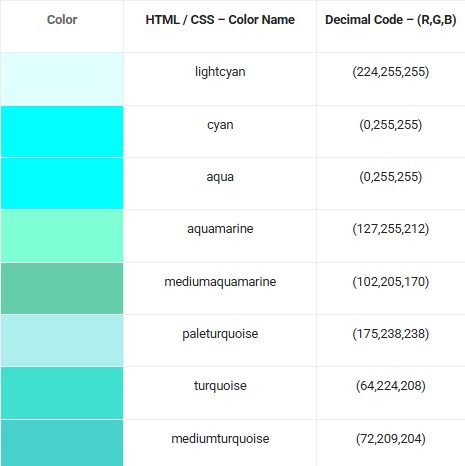Click the color swatch beside cyan
The width and height of the screenshot is (465, 466).
62,131
